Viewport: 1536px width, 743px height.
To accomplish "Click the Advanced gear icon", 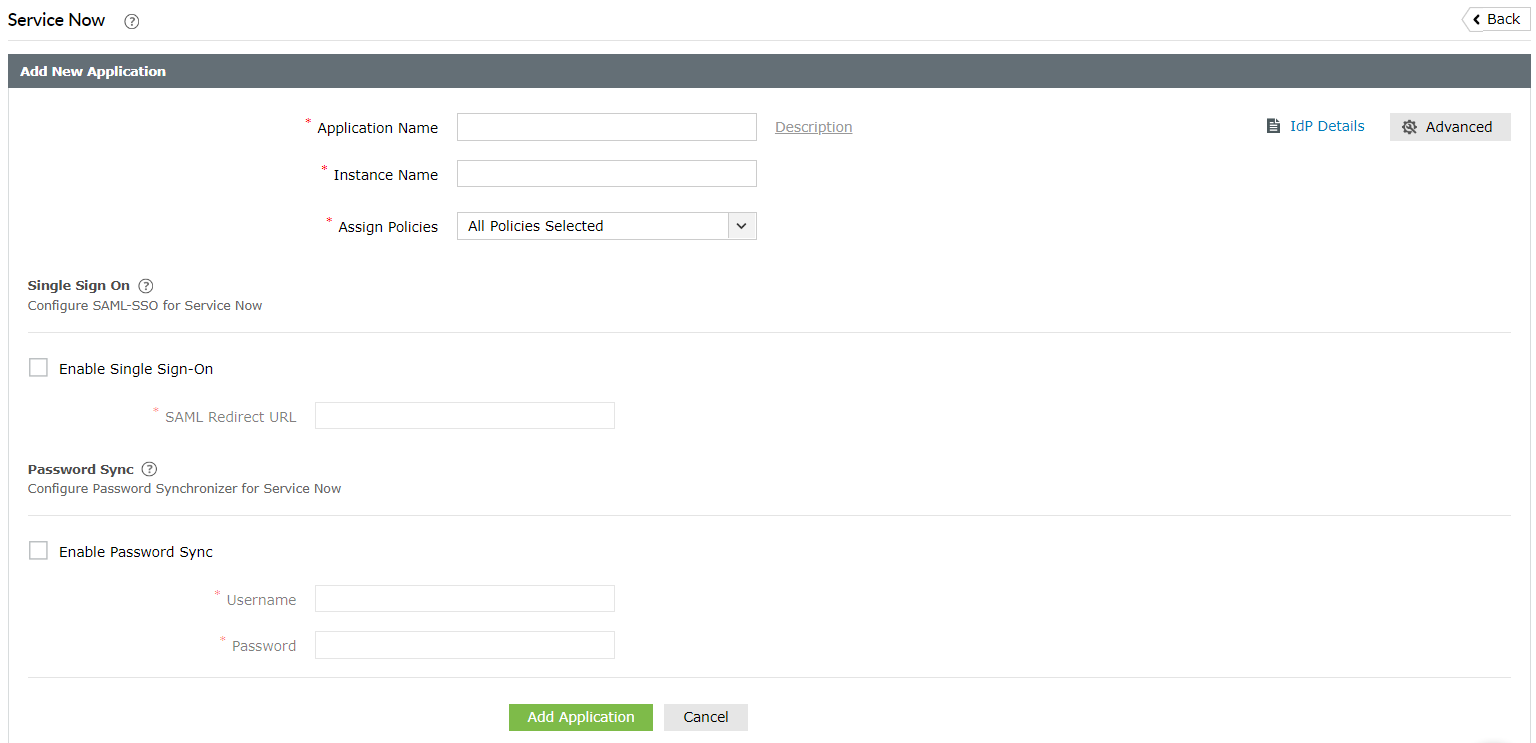I will [x=1410, y=127].
